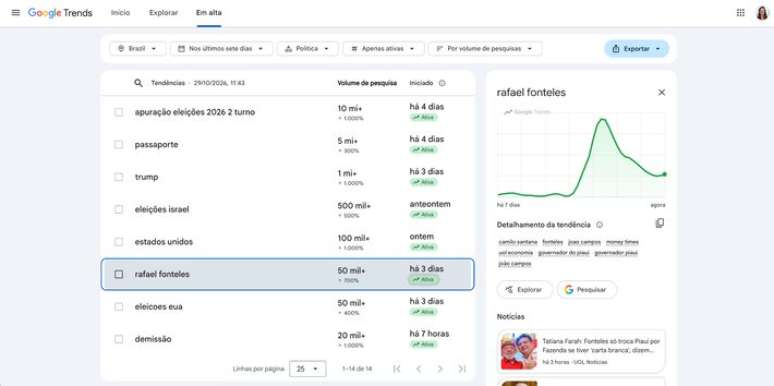Go to the previous page of results
Screen dimensions: 774x386
tap(419, 369)
